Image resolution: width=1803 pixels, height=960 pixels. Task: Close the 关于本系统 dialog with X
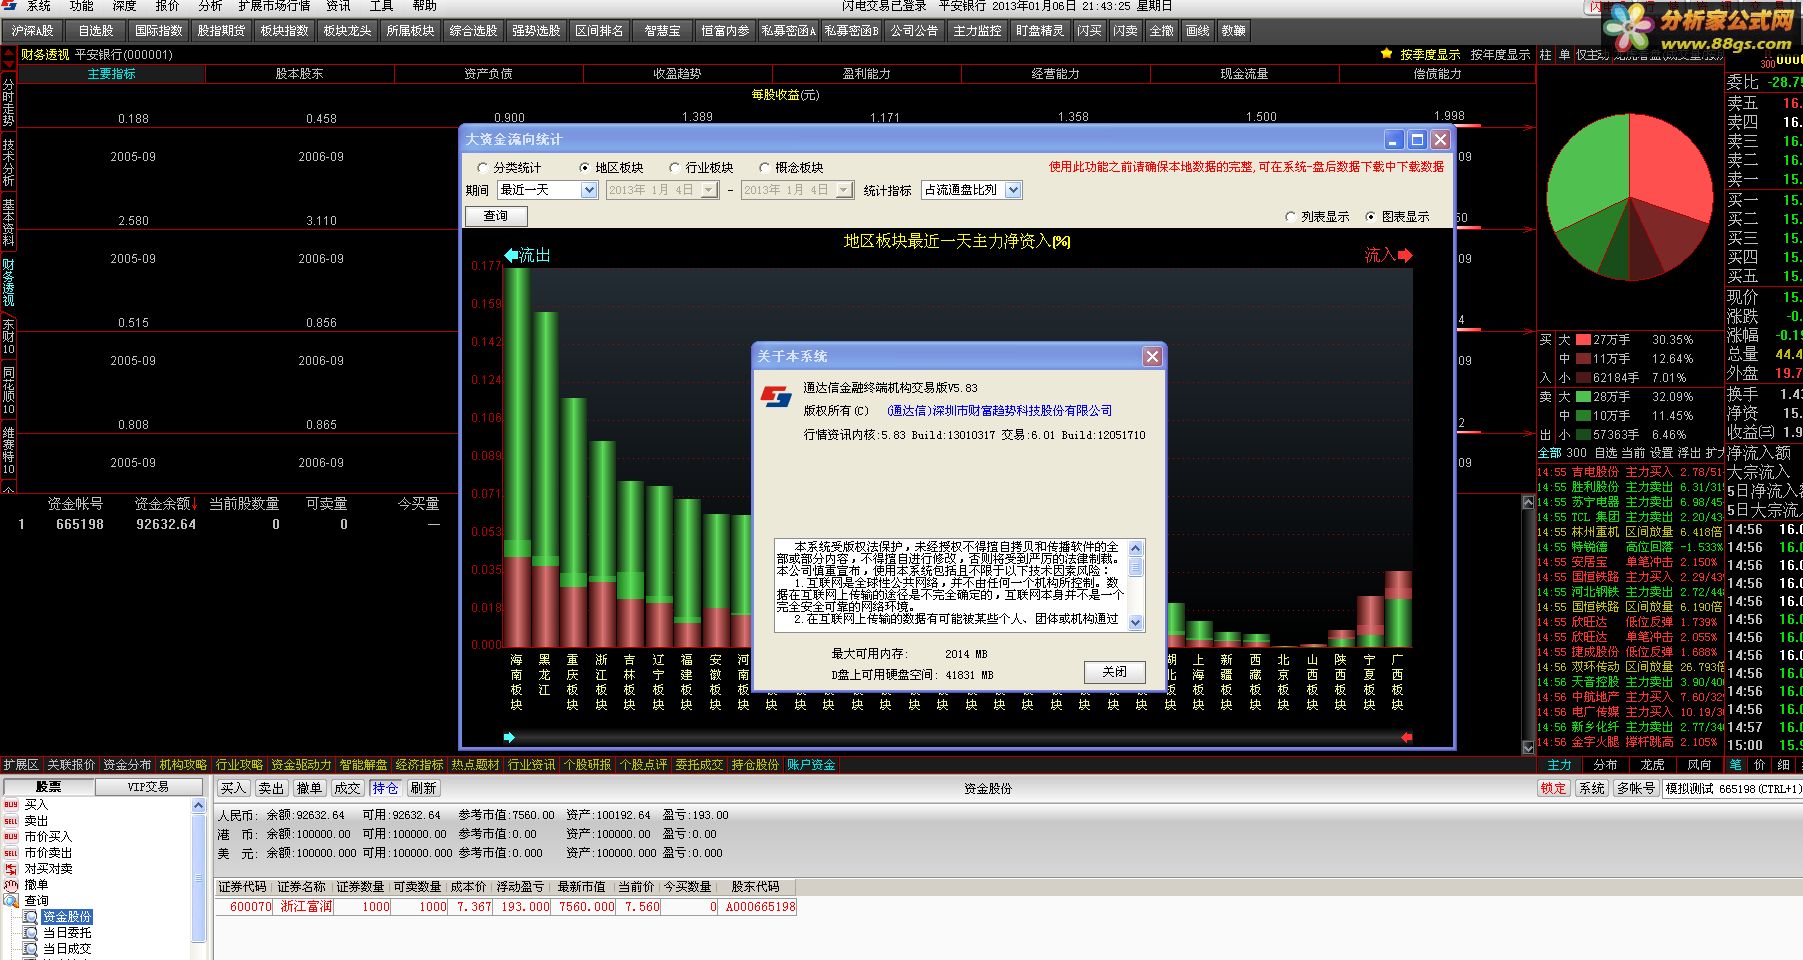pyautogui.click(x=1152, y=356)
